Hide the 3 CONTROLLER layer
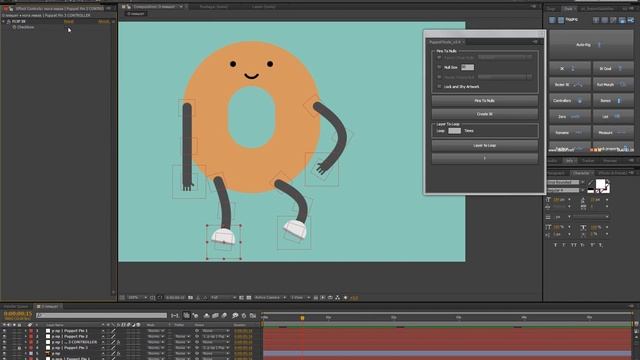Screen dimensions: 640x360 pos(4,342)
